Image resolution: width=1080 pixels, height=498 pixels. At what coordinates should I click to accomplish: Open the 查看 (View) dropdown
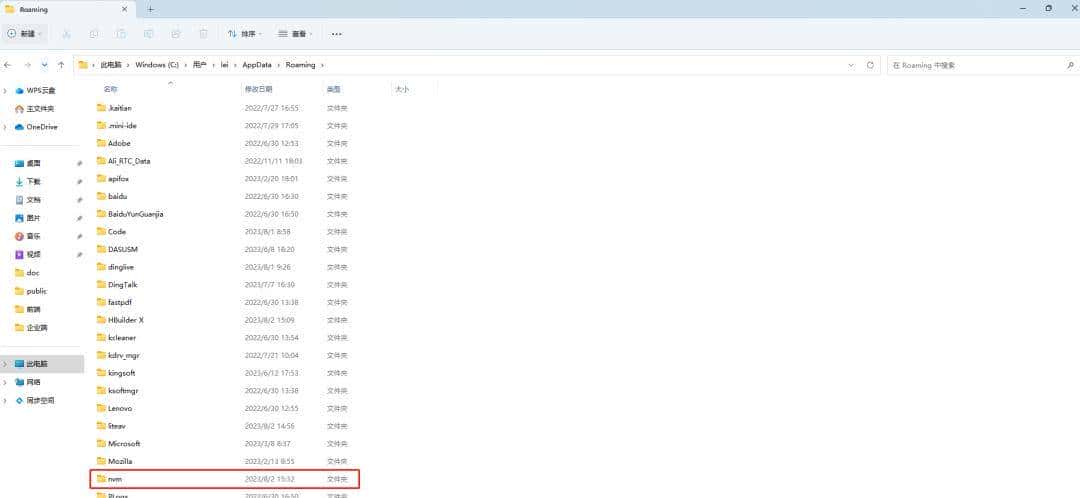pyautogui.click(x=295, y=34)
